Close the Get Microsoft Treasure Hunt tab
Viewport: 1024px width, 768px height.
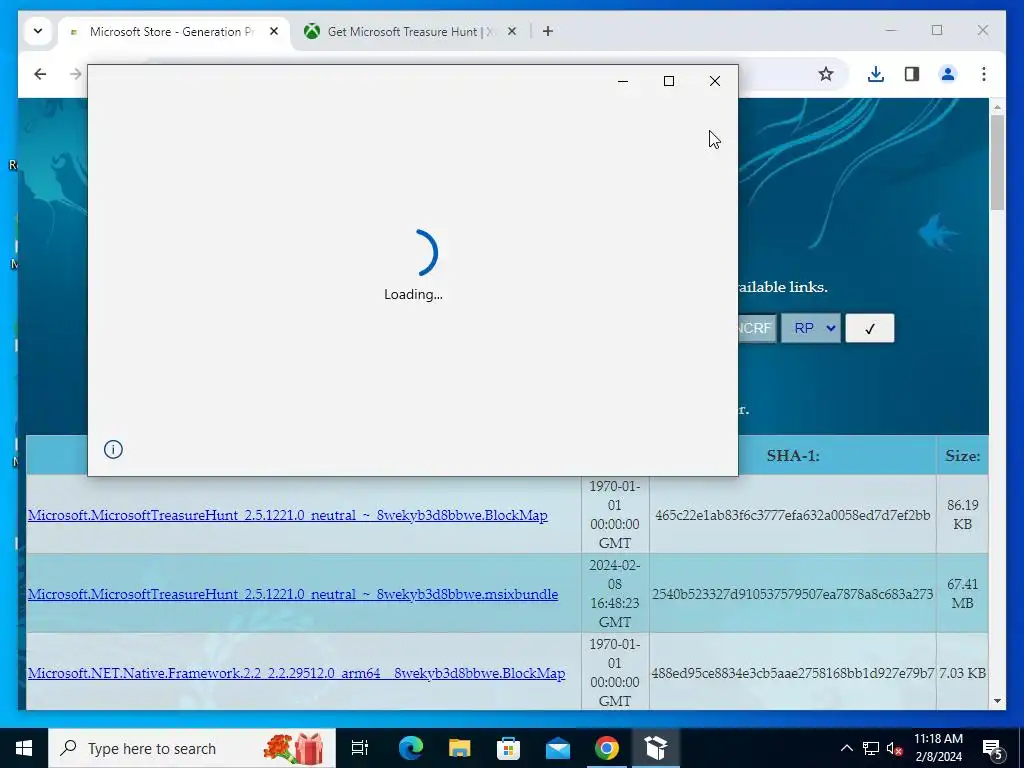click(x=512, y=31)
